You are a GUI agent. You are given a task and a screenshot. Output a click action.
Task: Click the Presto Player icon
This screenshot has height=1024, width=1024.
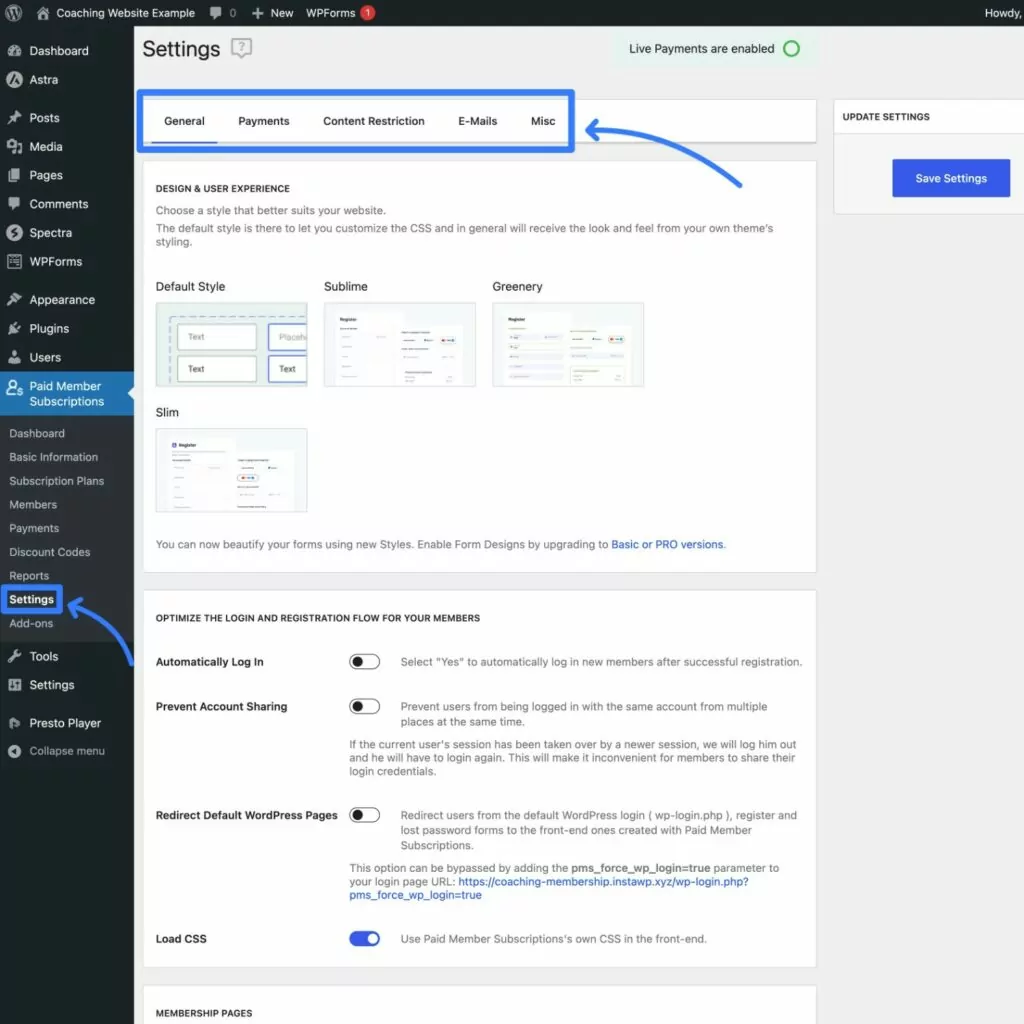tap(14, 723)
